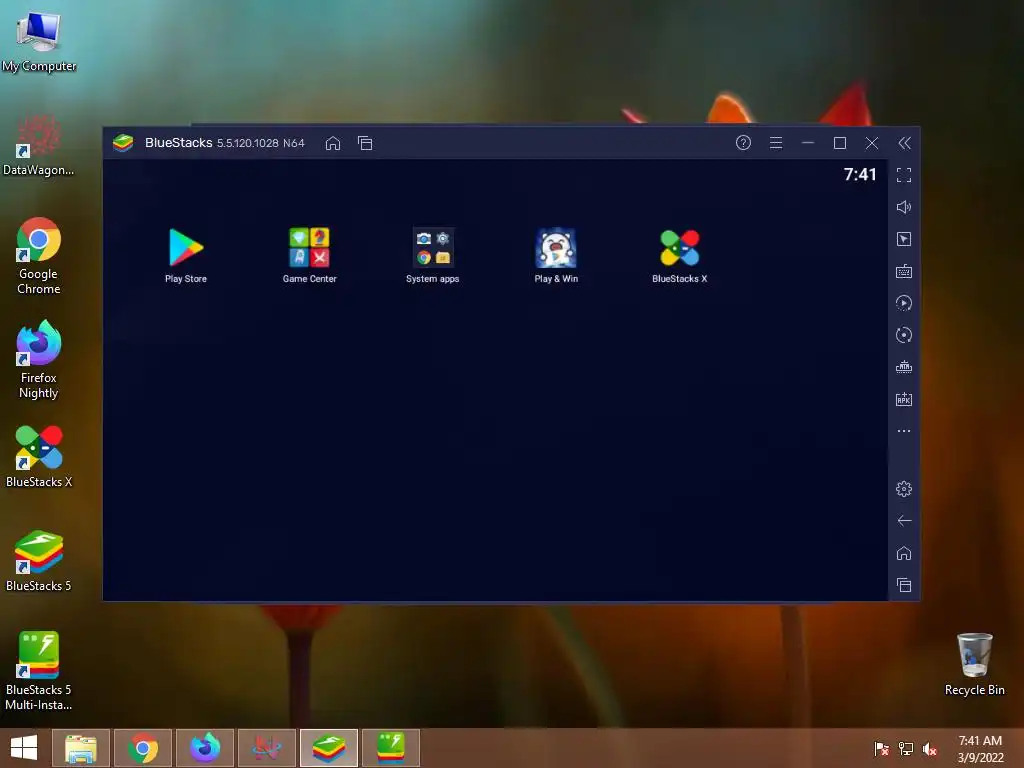The width and height of the screenshot is (1024, 768).
Task: Click the BlueStacks logo in the title bar
Action: 123,143
